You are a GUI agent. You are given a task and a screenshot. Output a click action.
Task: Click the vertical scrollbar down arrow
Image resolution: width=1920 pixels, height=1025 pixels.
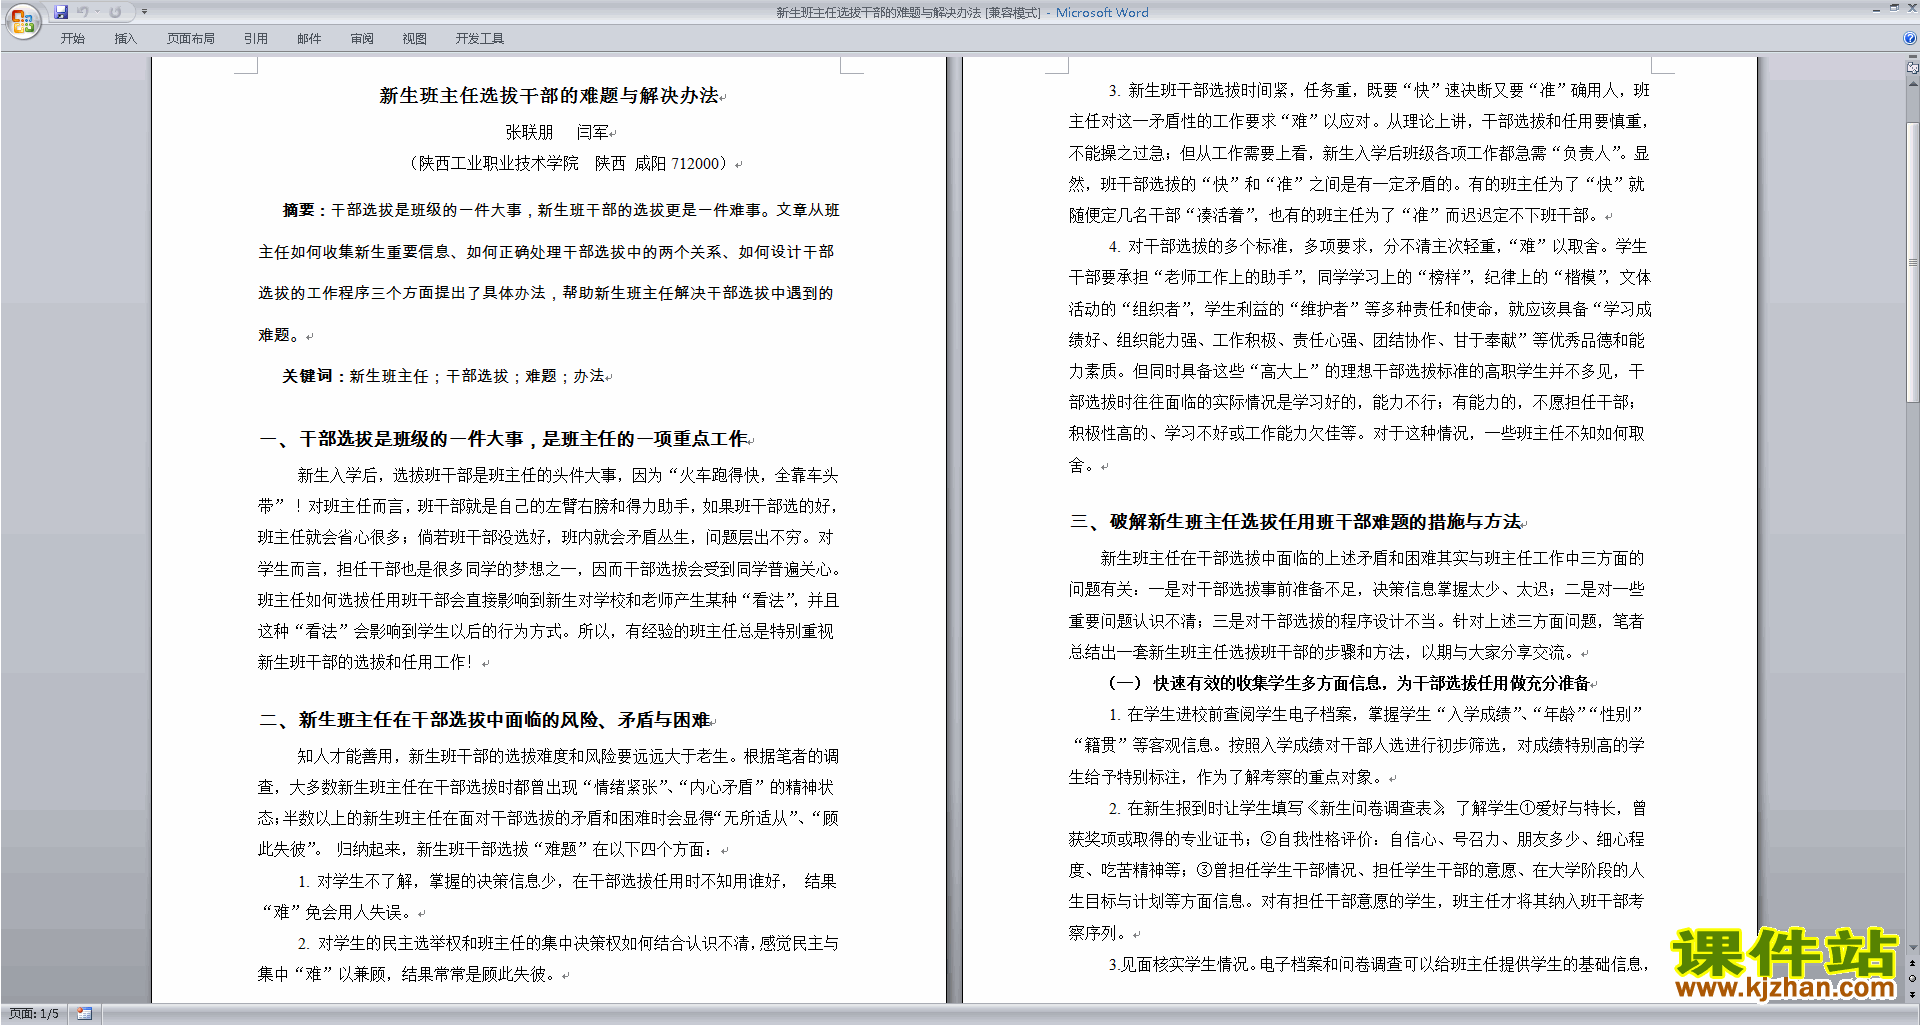pos(1912,947)
